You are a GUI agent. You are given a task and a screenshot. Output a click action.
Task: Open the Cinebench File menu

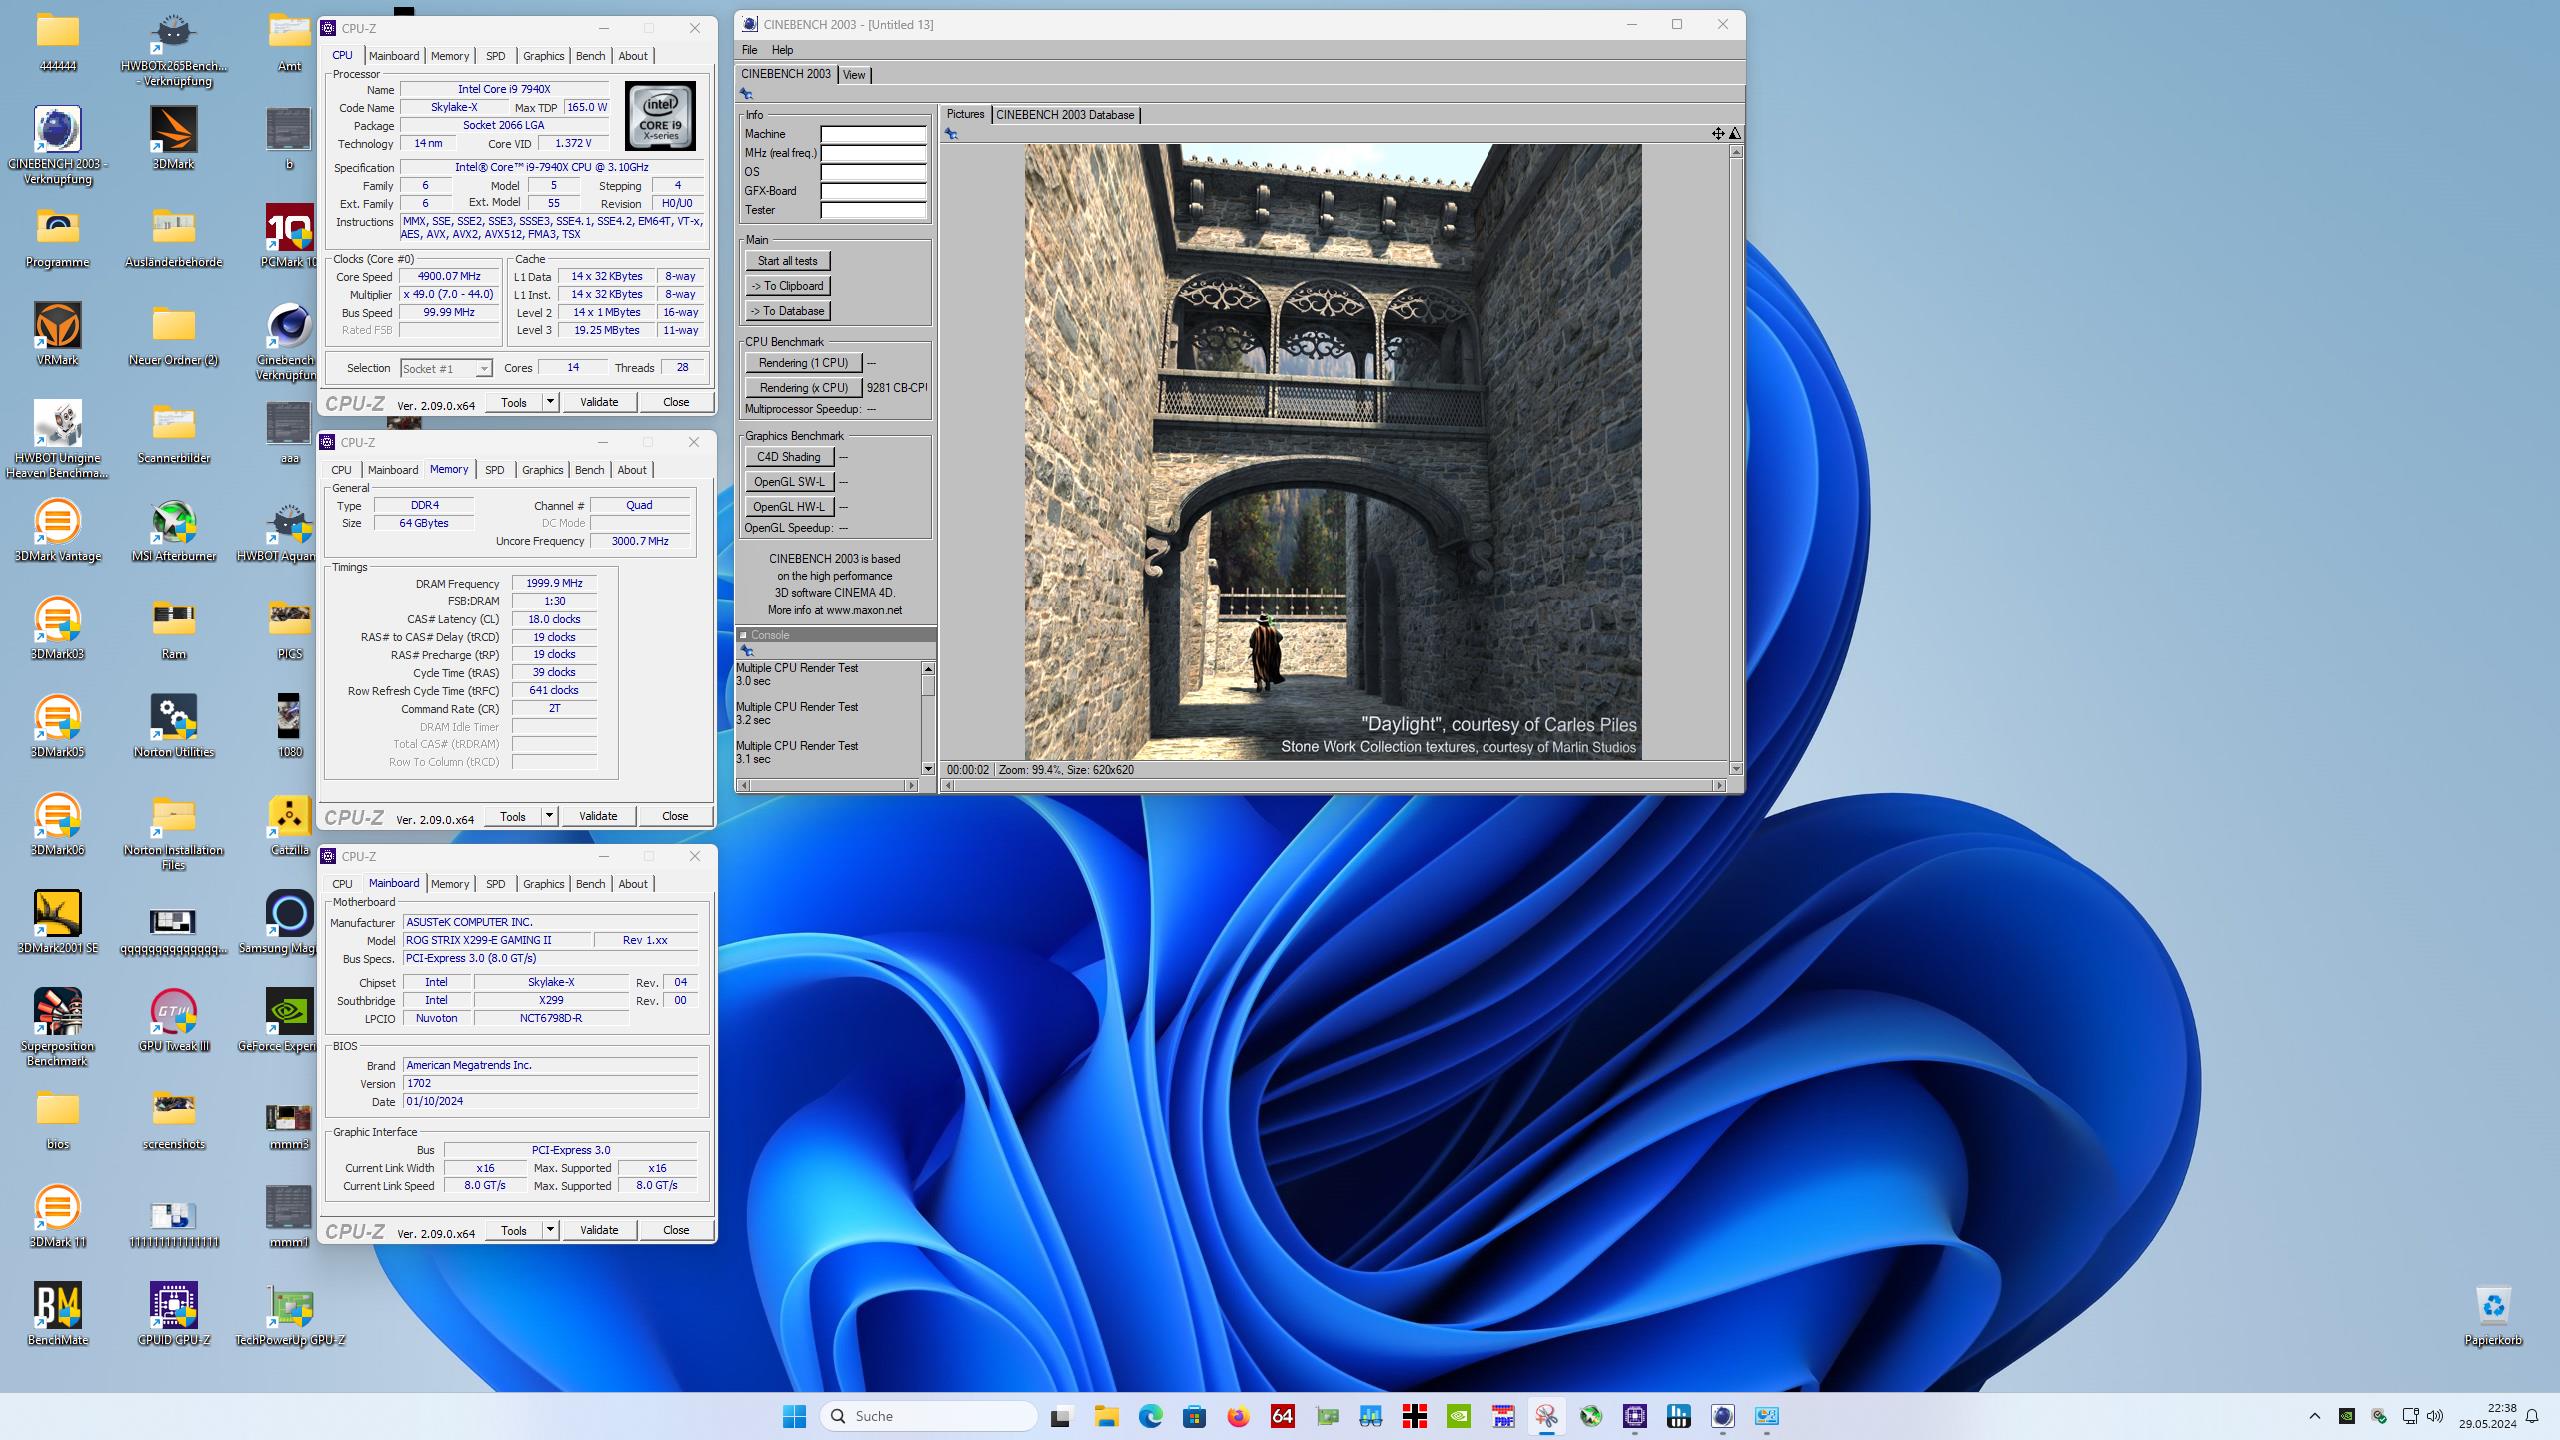749,50
